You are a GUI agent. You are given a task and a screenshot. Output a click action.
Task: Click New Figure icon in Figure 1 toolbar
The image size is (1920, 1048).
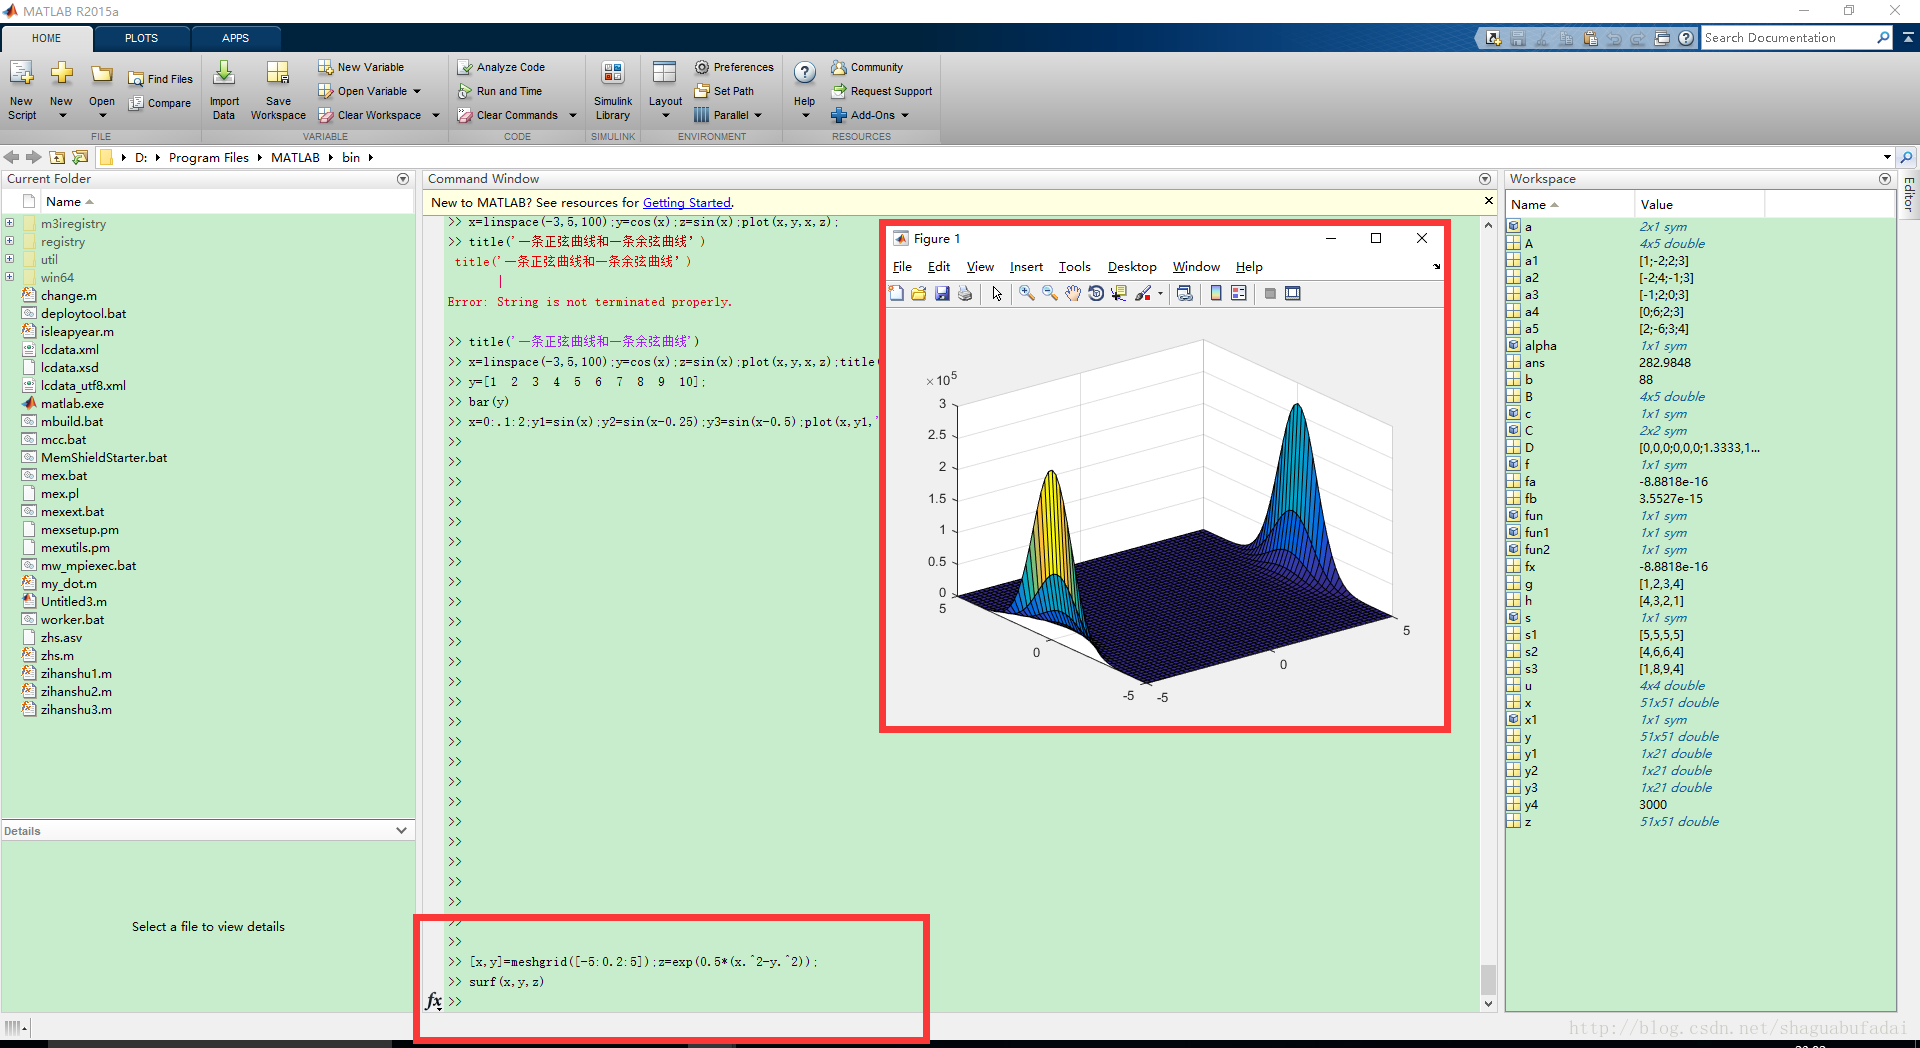point(896,293)
